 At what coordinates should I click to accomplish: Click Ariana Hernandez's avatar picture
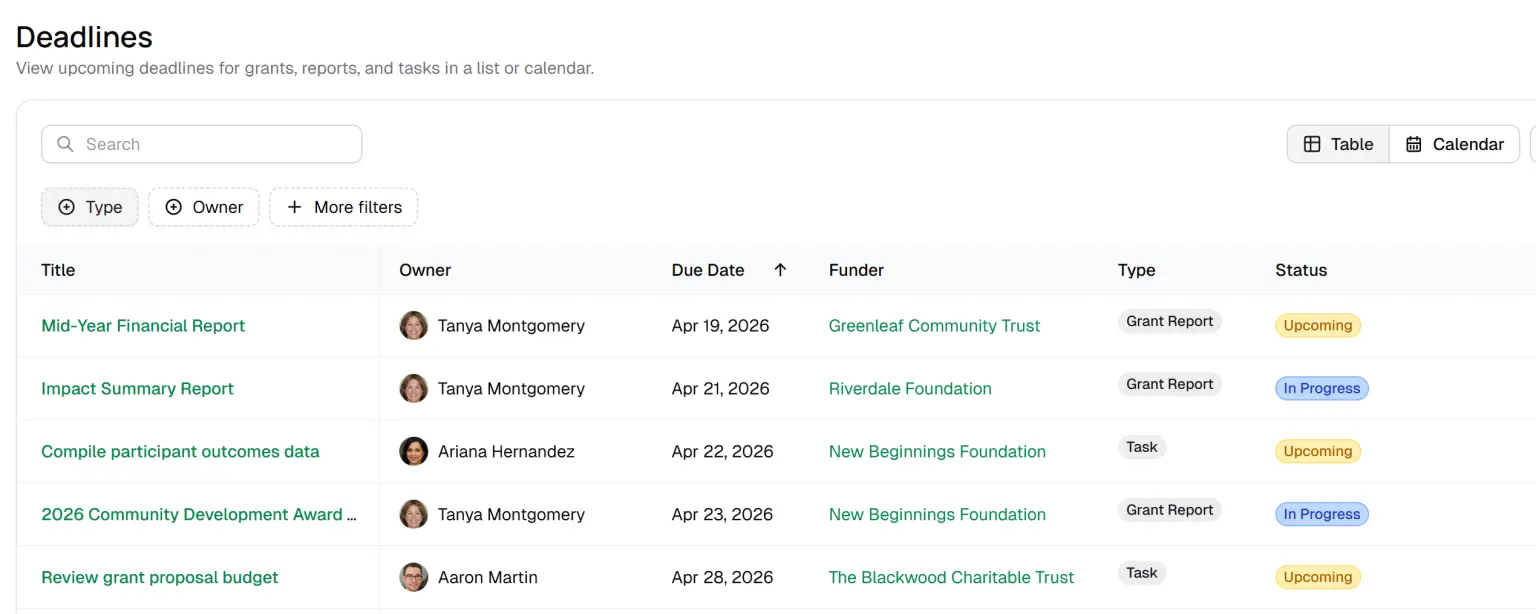[x=414, y=452]
